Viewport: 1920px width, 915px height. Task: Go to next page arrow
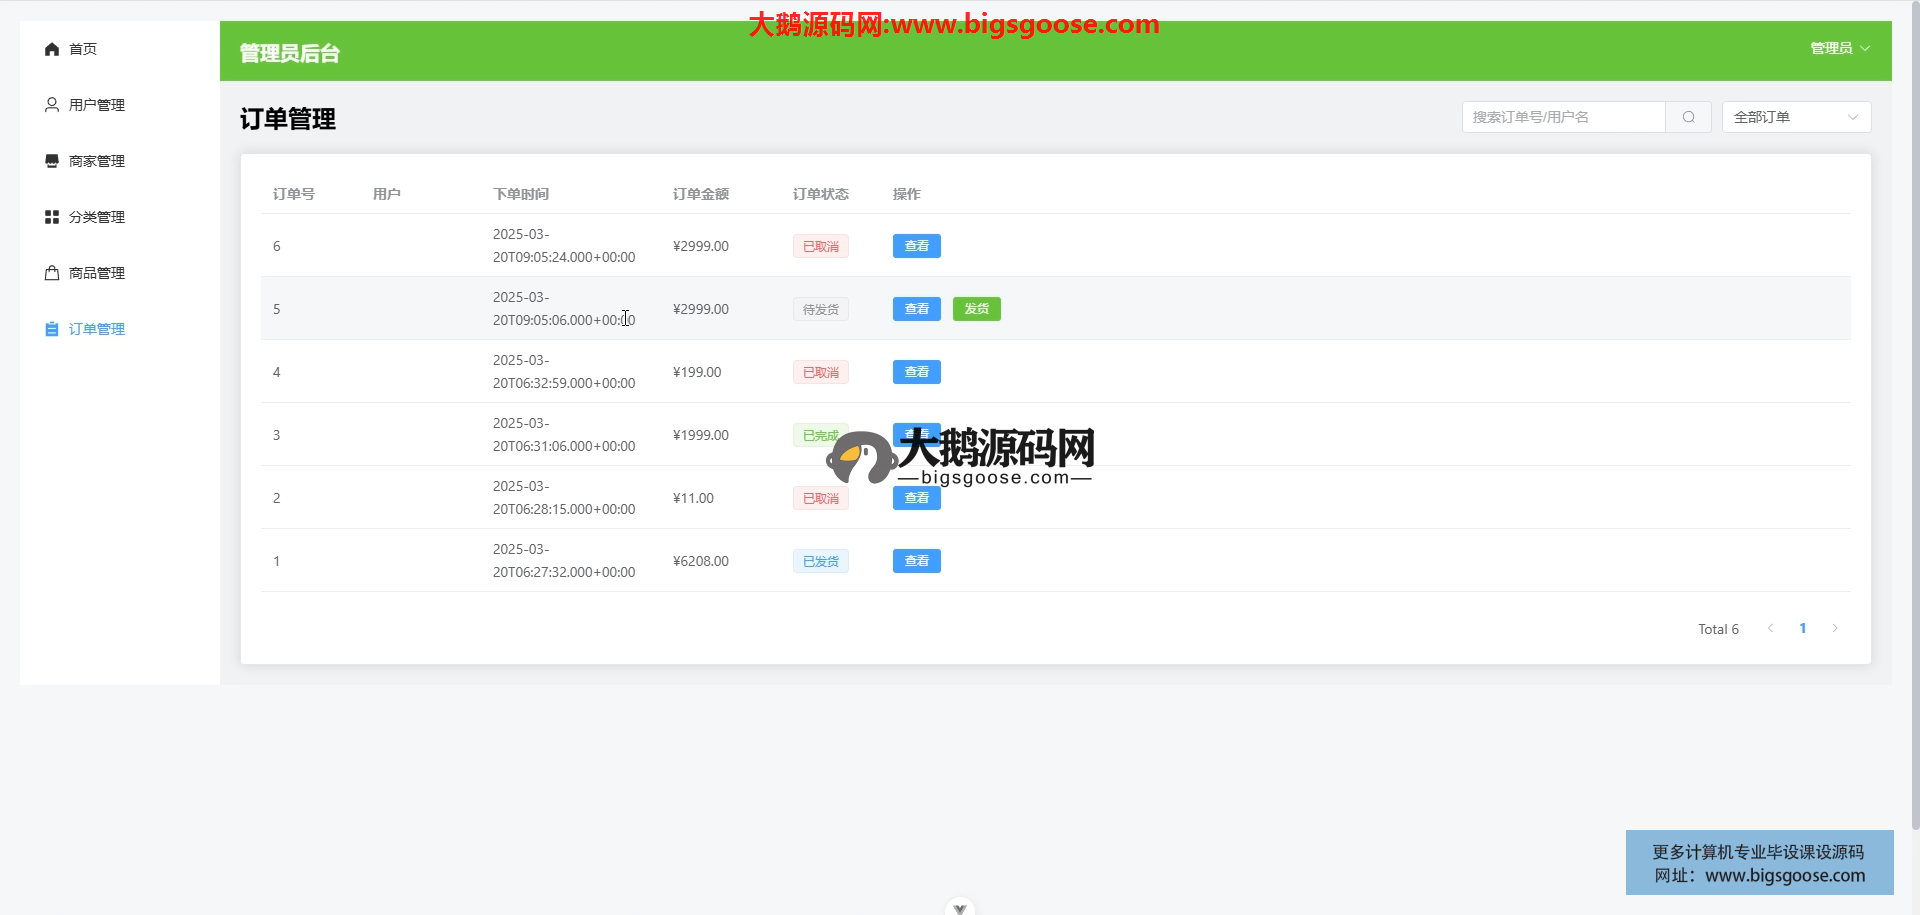coord(1835,629)
